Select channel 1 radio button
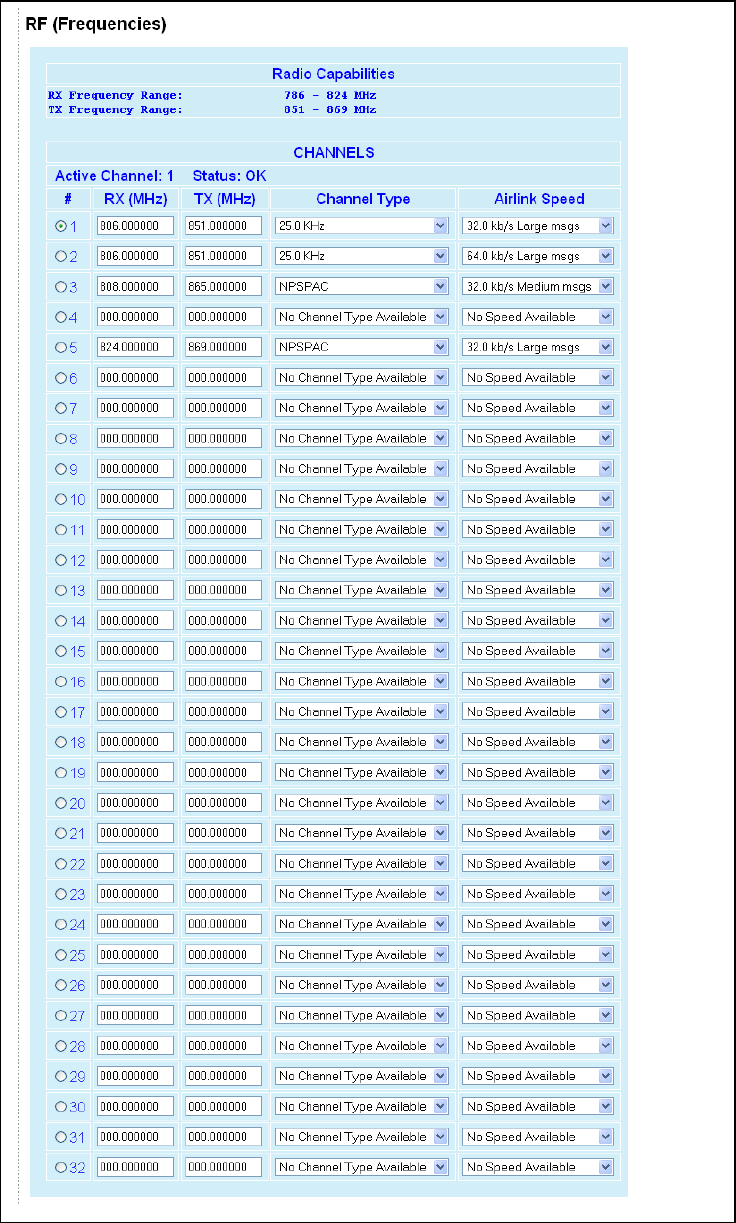Screen dimensions: 736x1223 pos(60,226)
